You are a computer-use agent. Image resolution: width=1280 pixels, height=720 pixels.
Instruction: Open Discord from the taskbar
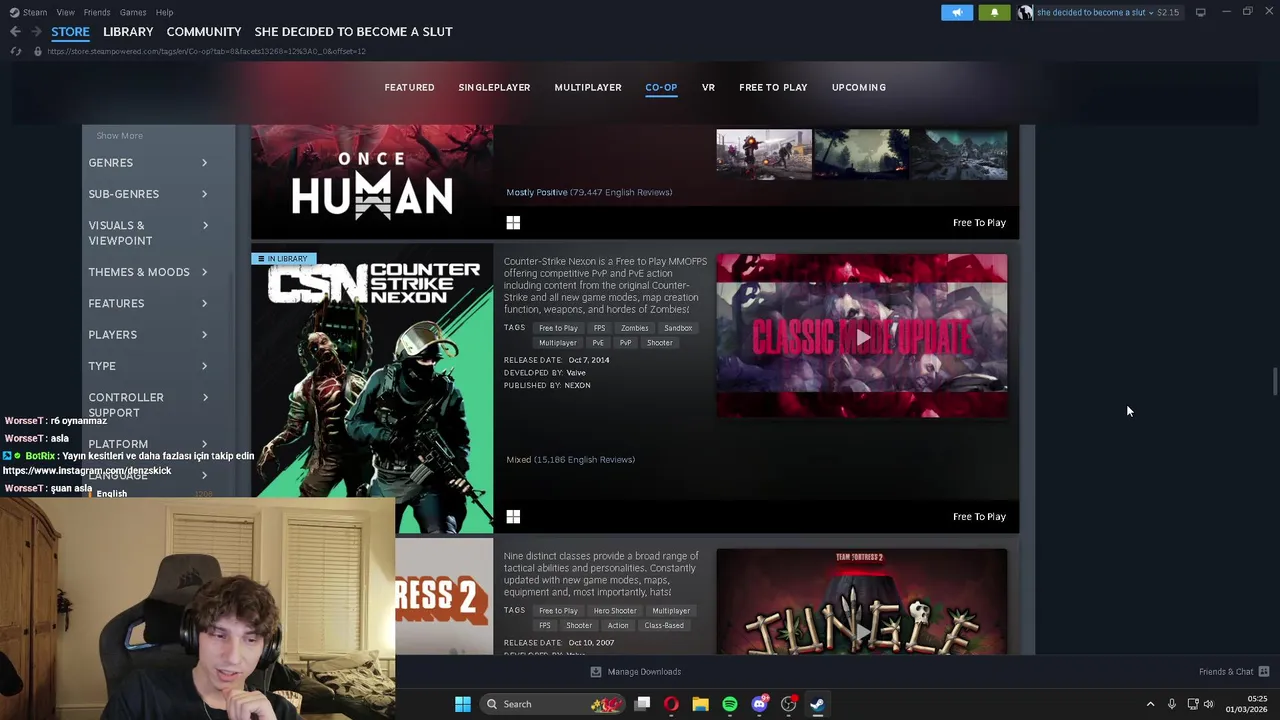pyautogui.click(x=759, y=704)
